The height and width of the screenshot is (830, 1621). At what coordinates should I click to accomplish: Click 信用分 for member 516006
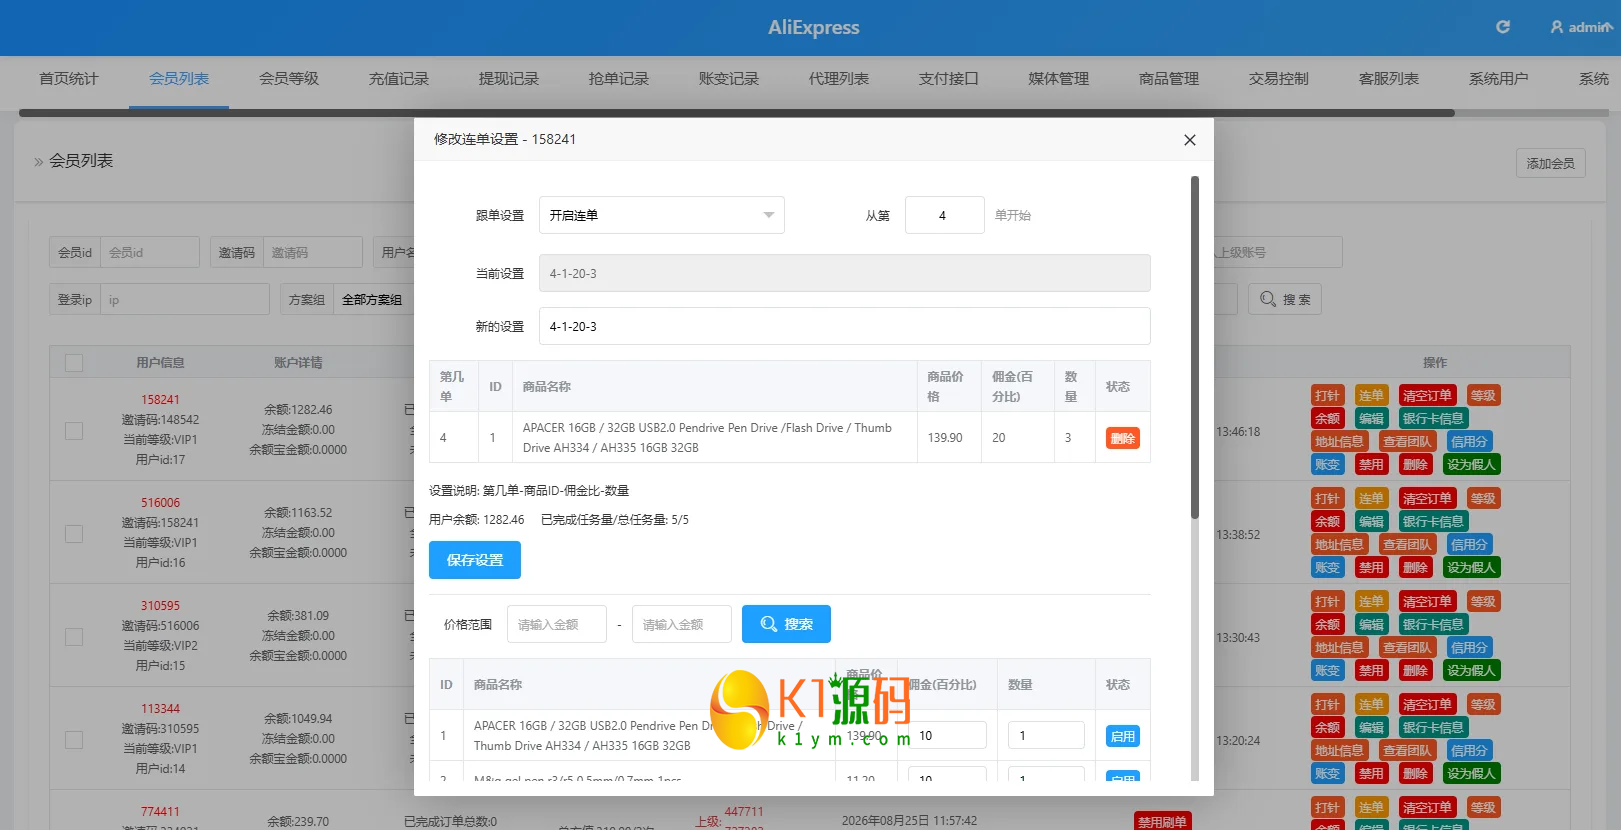1469,545
